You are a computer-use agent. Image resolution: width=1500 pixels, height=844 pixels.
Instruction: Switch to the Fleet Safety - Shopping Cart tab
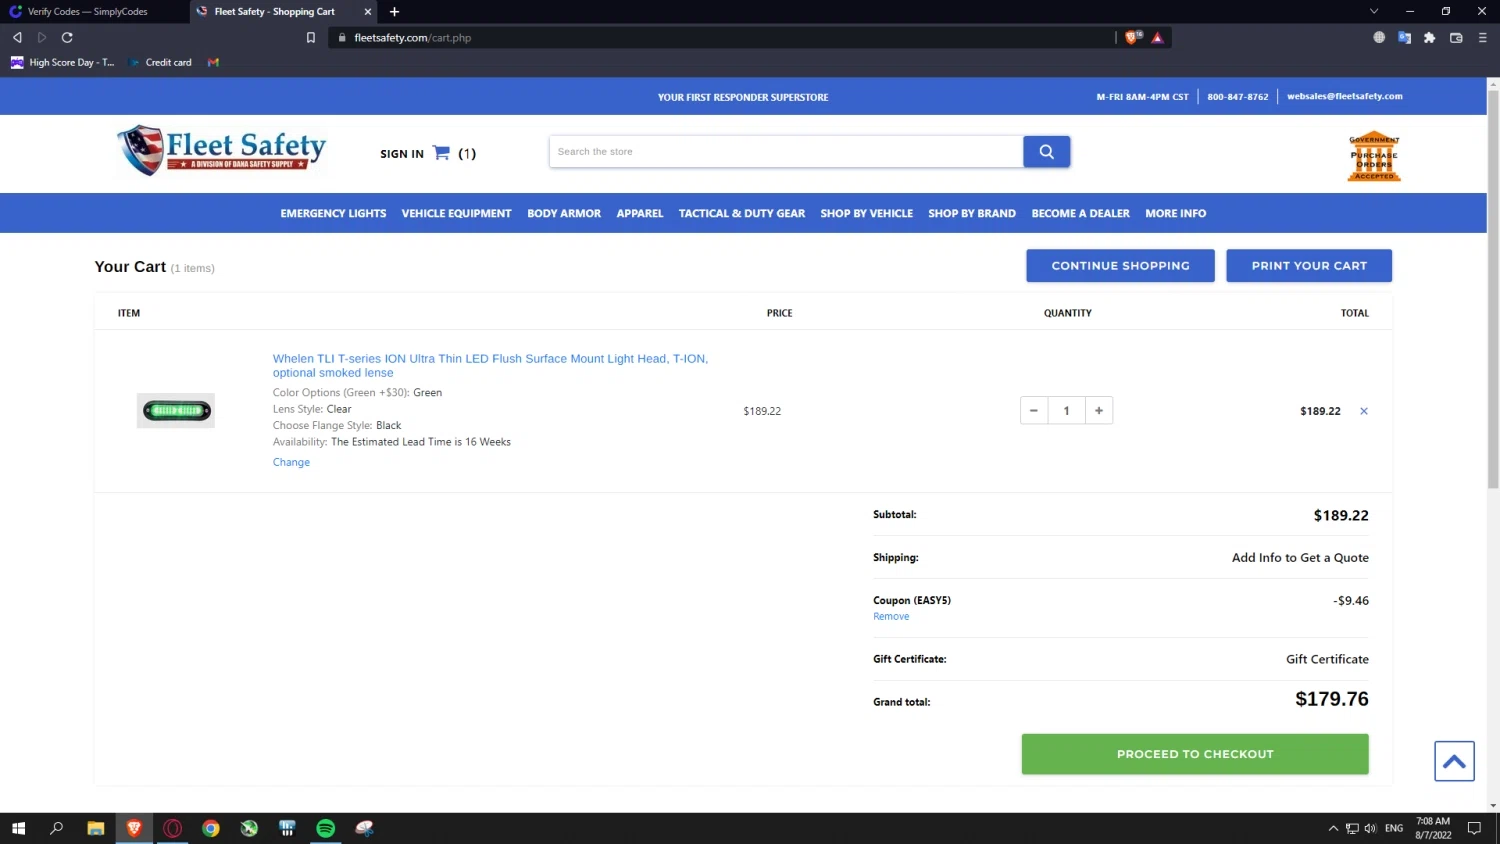[x=275, y=12]
